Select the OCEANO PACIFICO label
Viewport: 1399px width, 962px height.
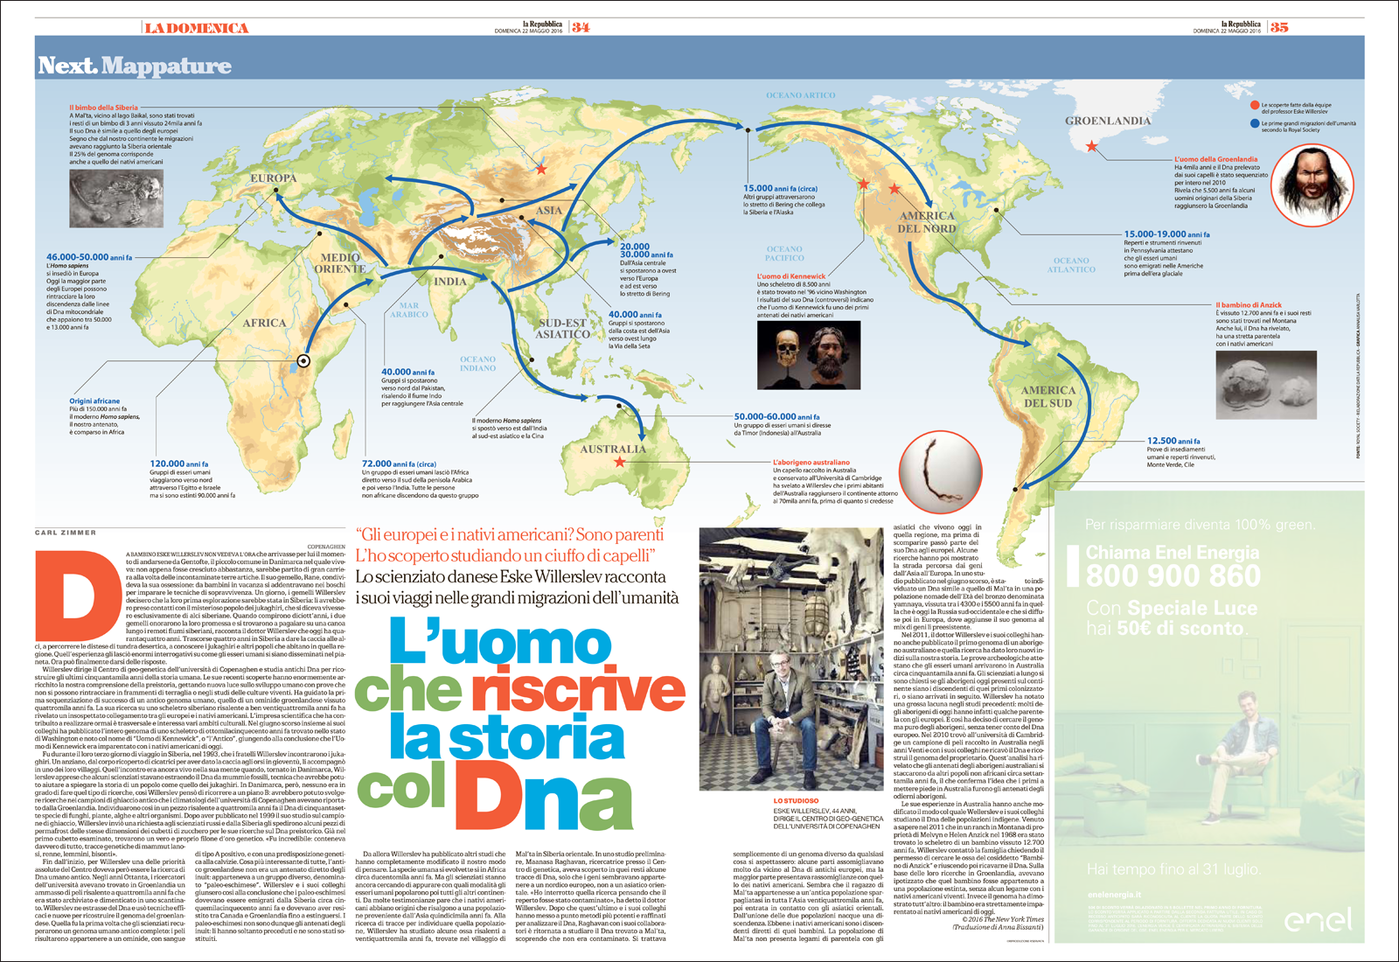[x=784, y=254]
